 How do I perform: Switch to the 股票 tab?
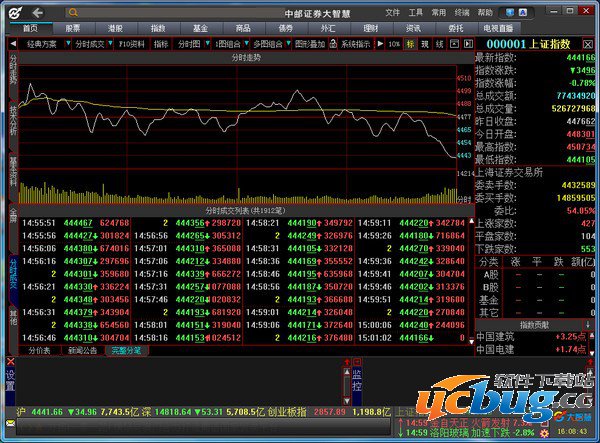pyautogui.click(x=73, y=28)
